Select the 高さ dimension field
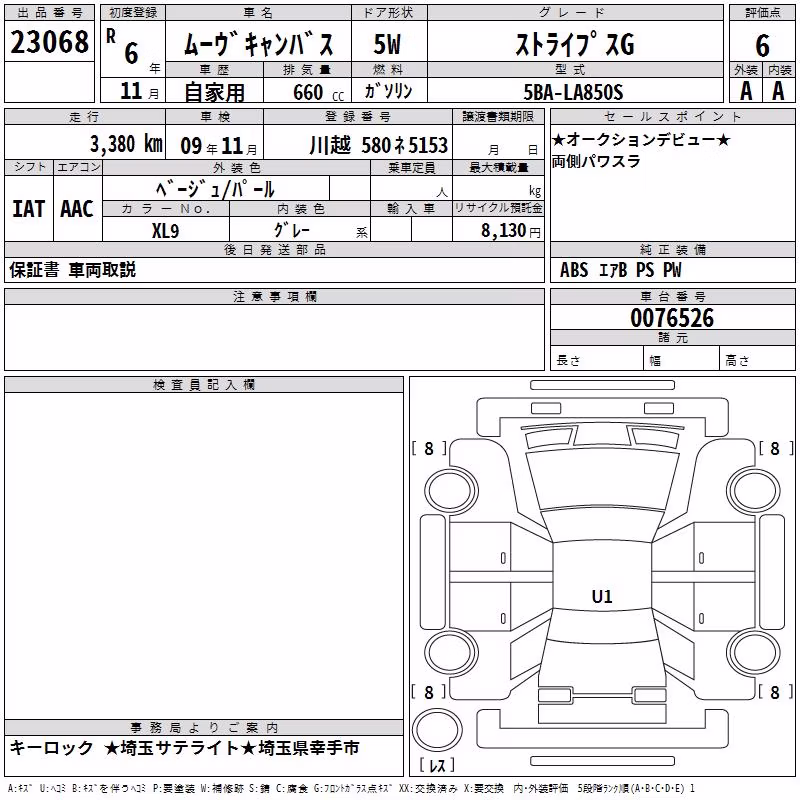Viewport: 800px width, 800px height. click(x=758, y=358)
